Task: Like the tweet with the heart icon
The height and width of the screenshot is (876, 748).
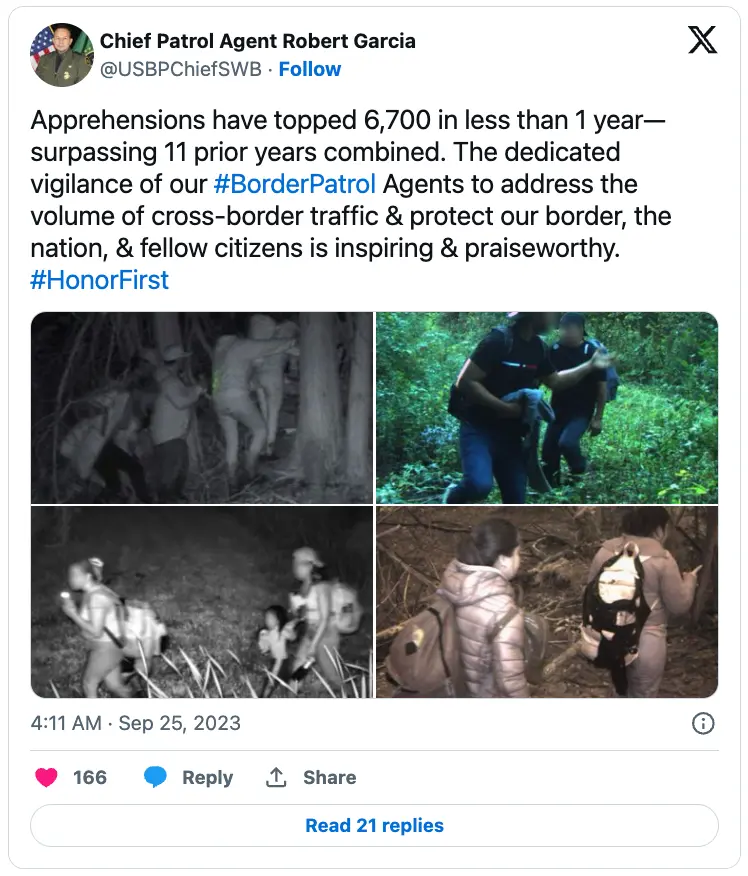Action: 46,777
